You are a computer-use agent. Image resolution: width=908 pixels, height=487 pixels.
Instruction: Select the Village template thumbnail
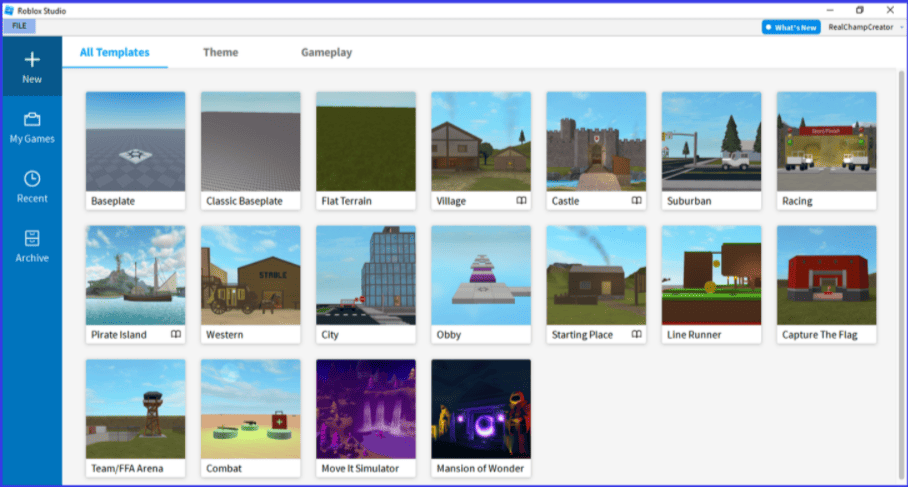(481, 141)
